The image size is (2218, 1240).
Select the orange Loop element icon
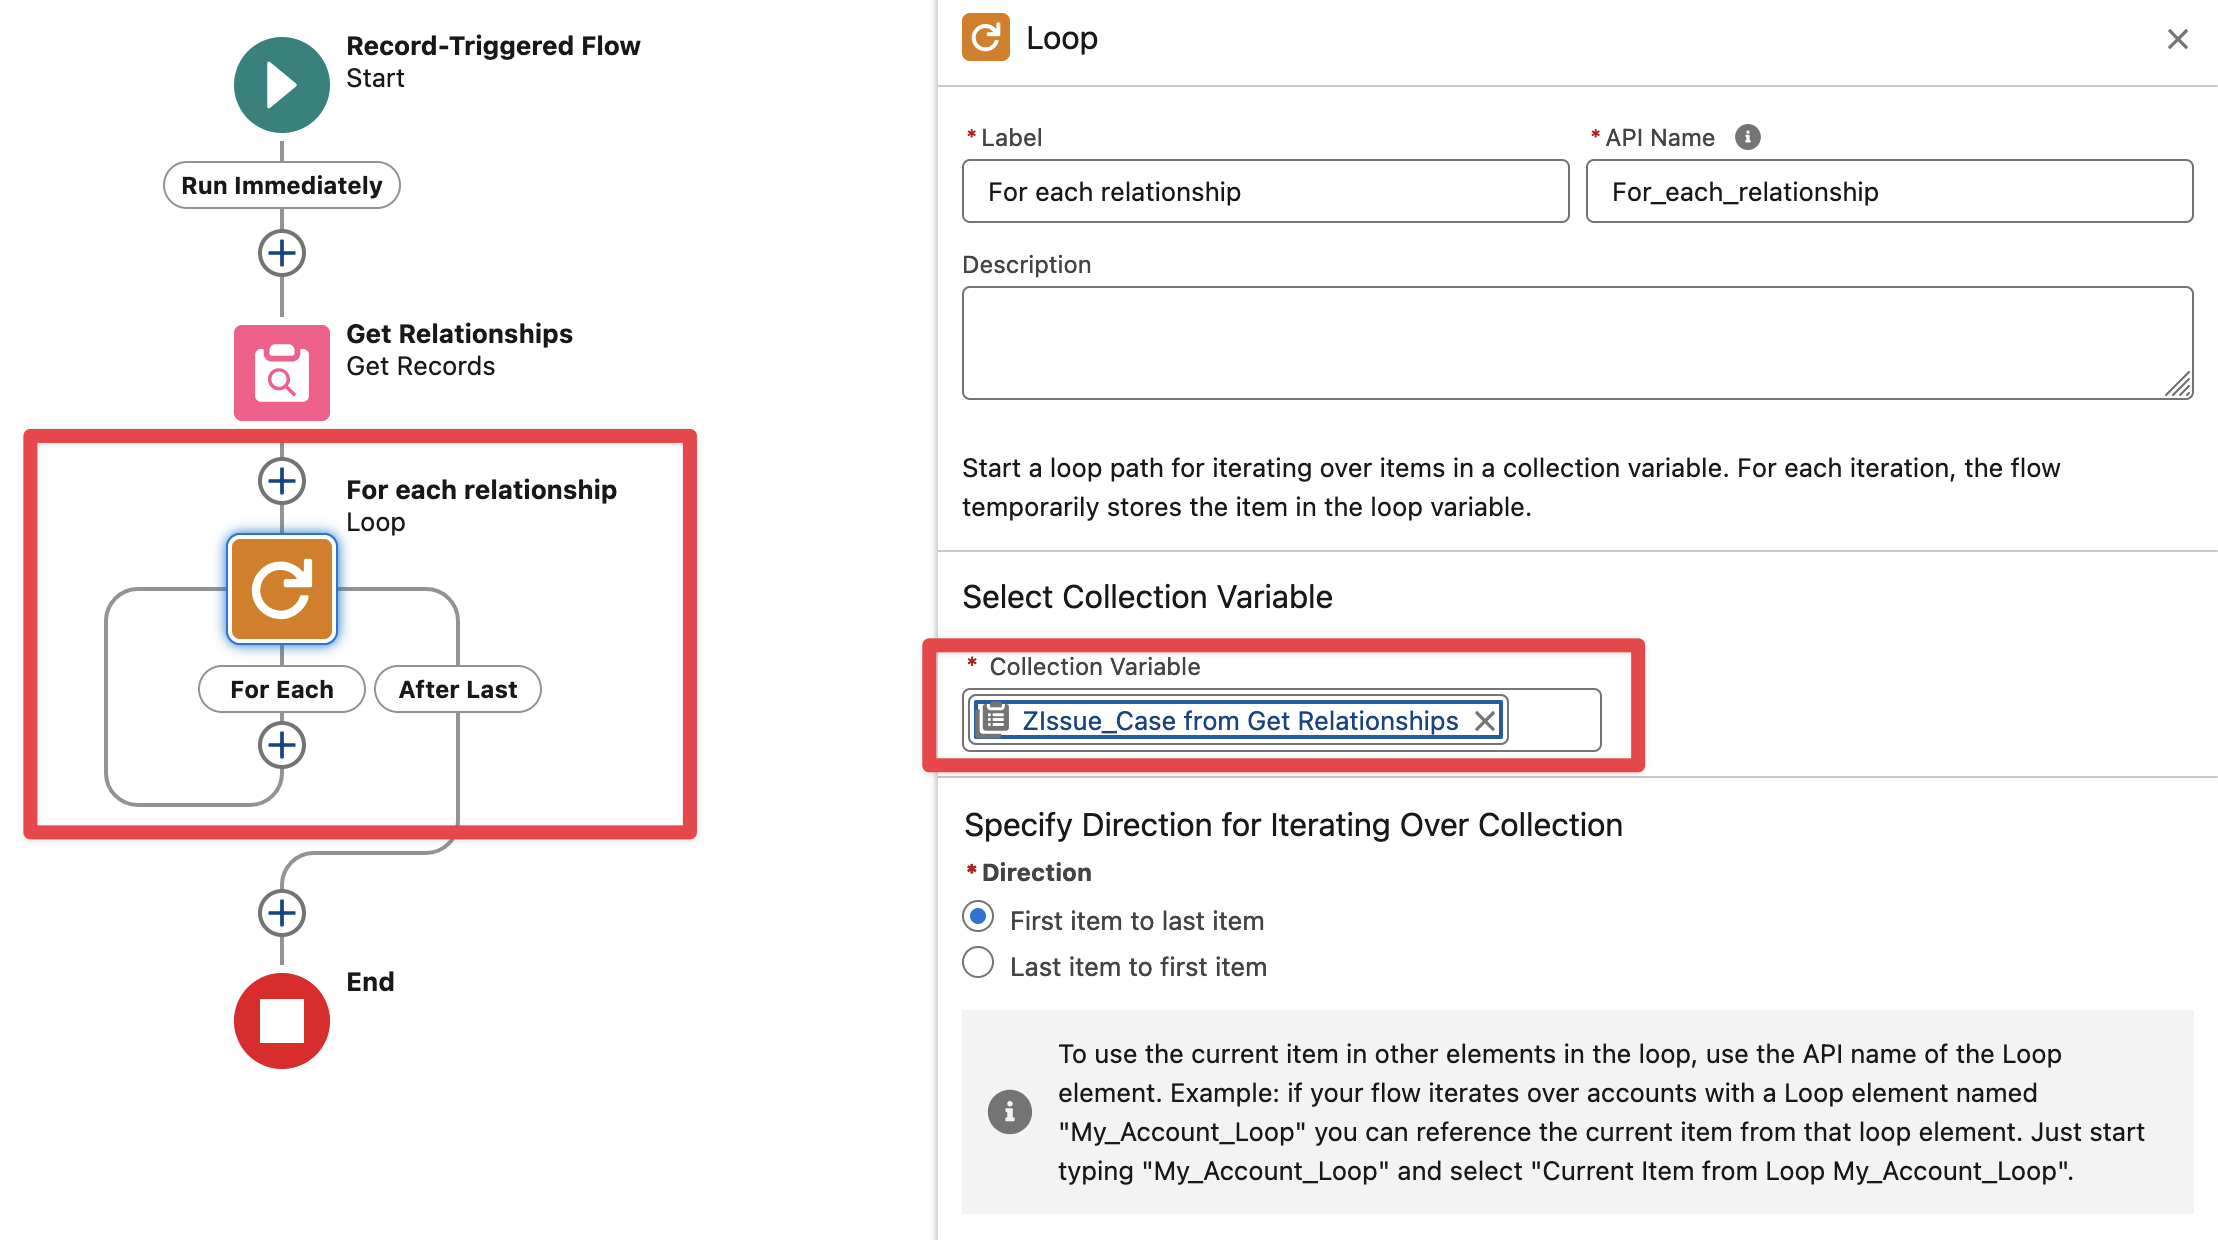pos(281,589)
